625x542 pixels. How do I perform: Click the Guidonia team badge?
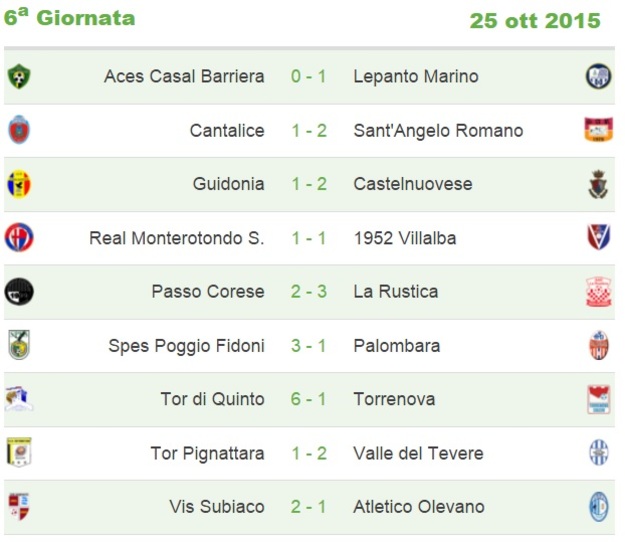click(19, 184)
